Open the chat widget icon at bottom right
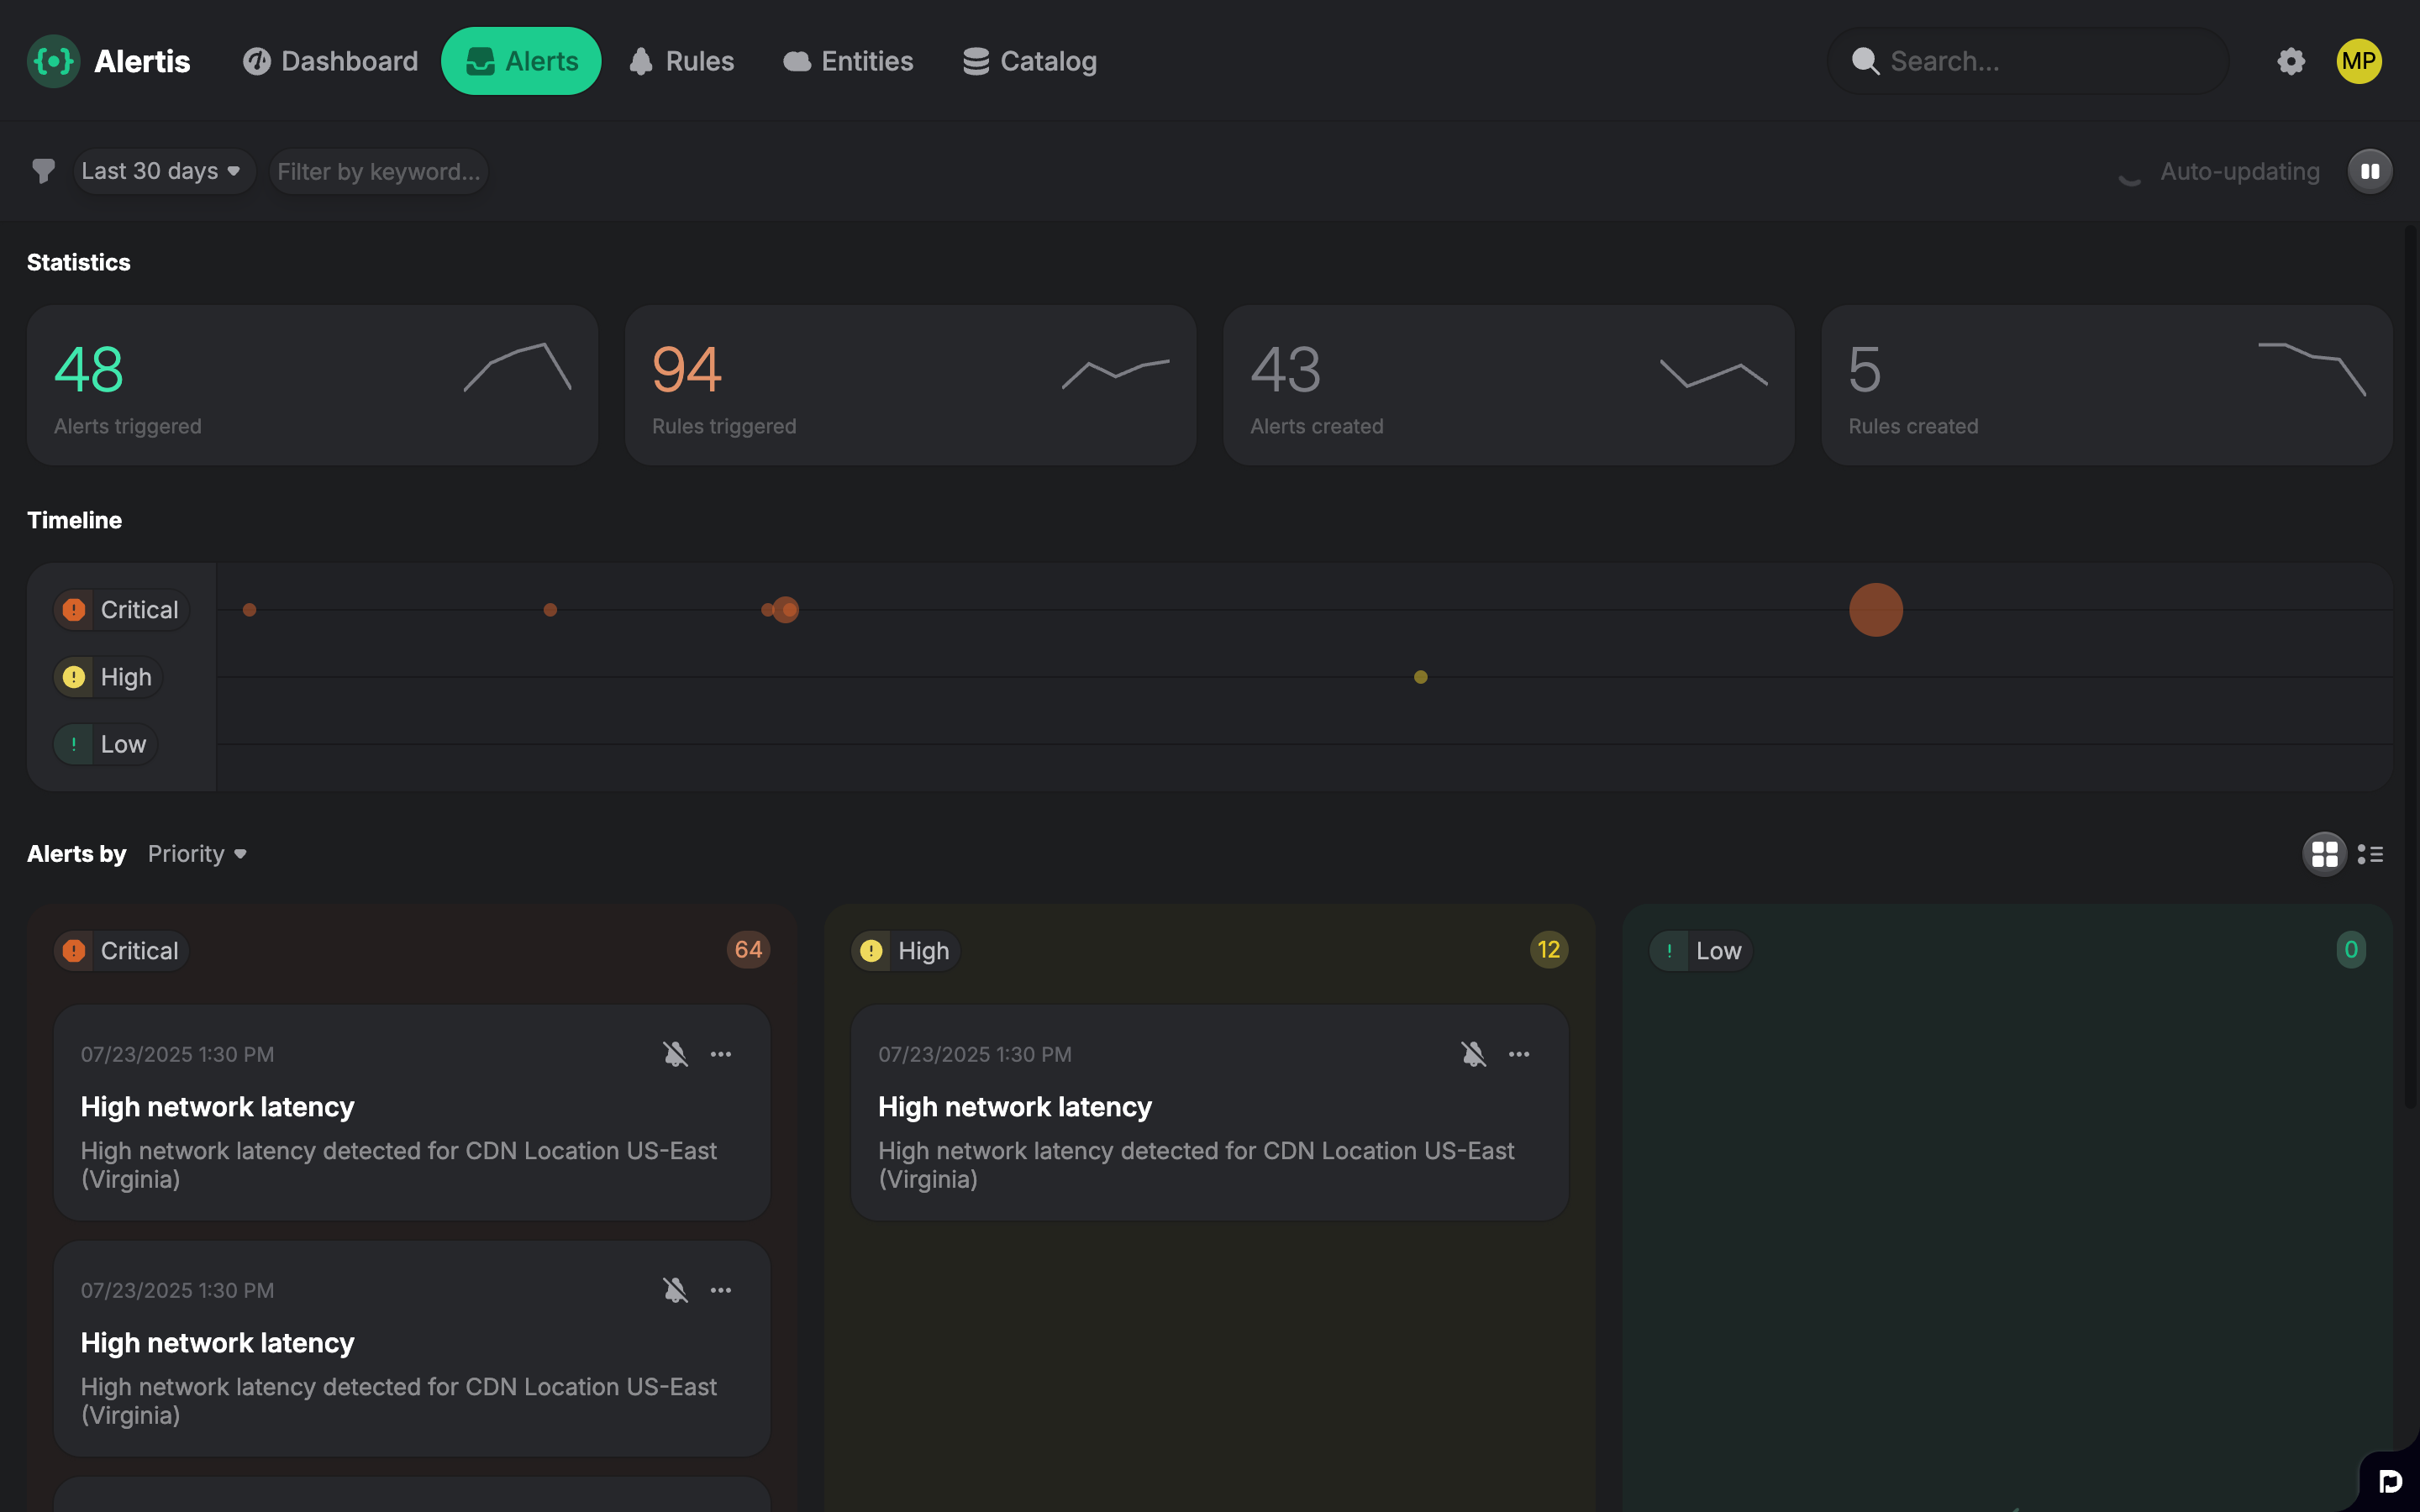2420x1512 pixels. (2390, 1481)
